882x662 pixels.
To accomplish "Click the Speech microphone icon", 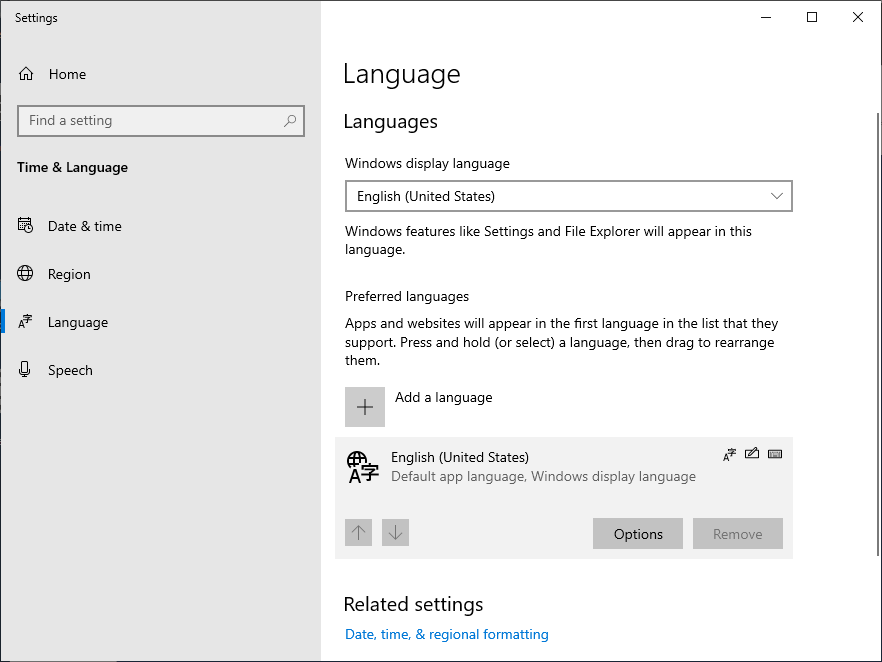I will pos(25,370).
